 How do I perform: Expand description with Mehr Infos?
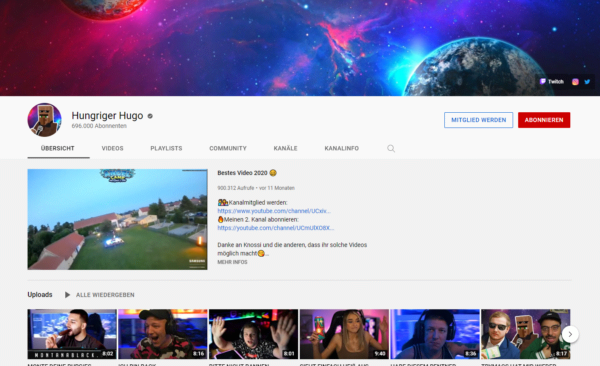click(232, 262)
